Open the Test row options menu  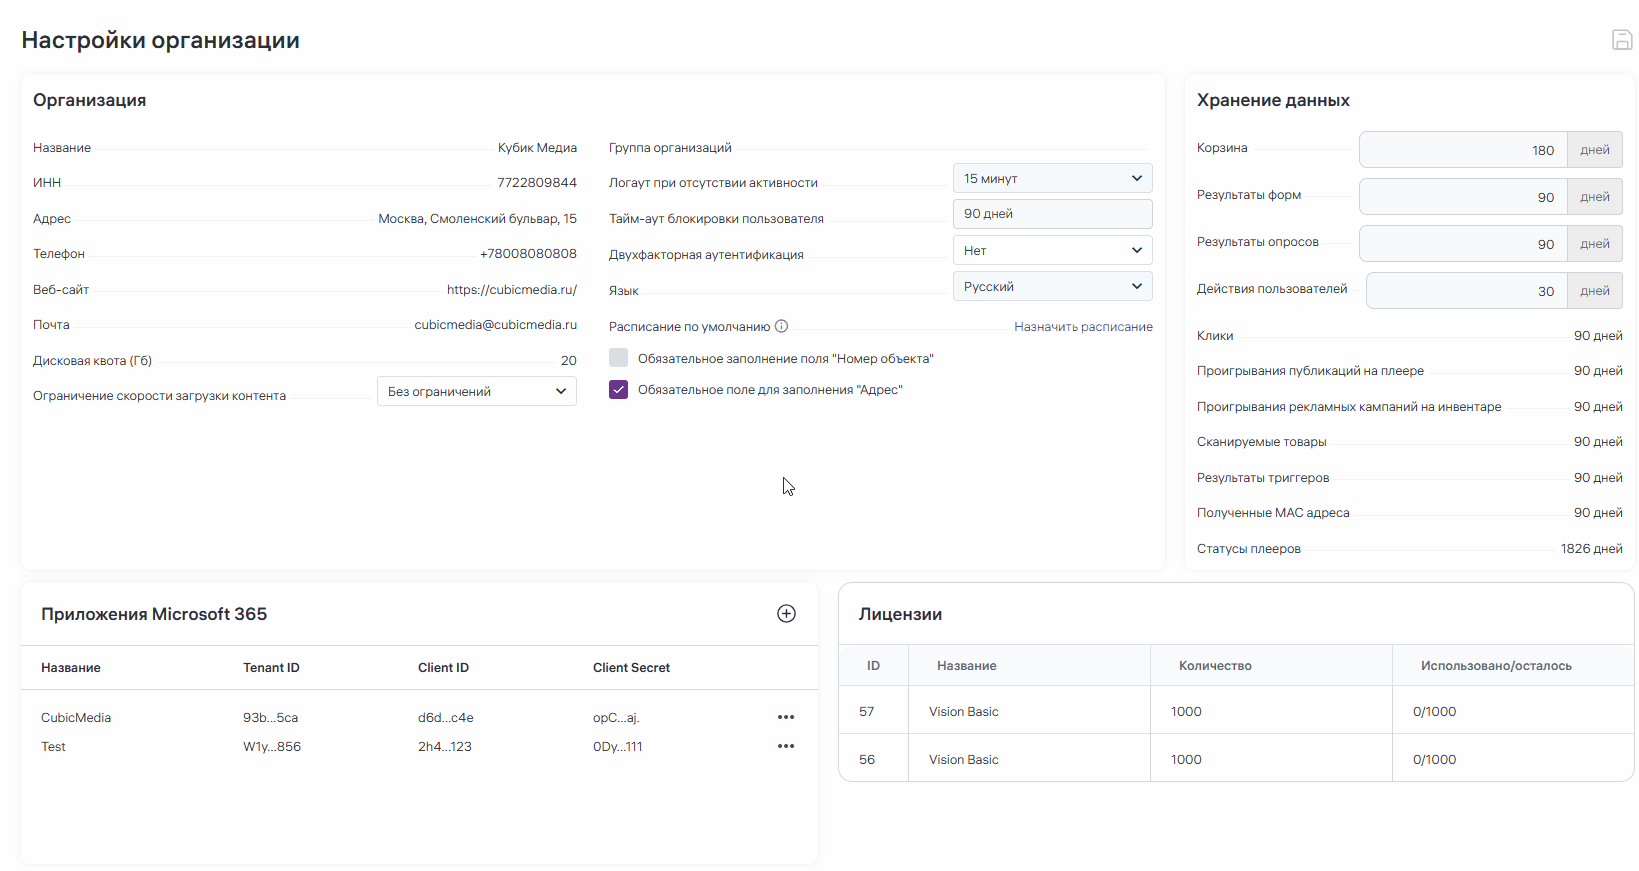786,746
